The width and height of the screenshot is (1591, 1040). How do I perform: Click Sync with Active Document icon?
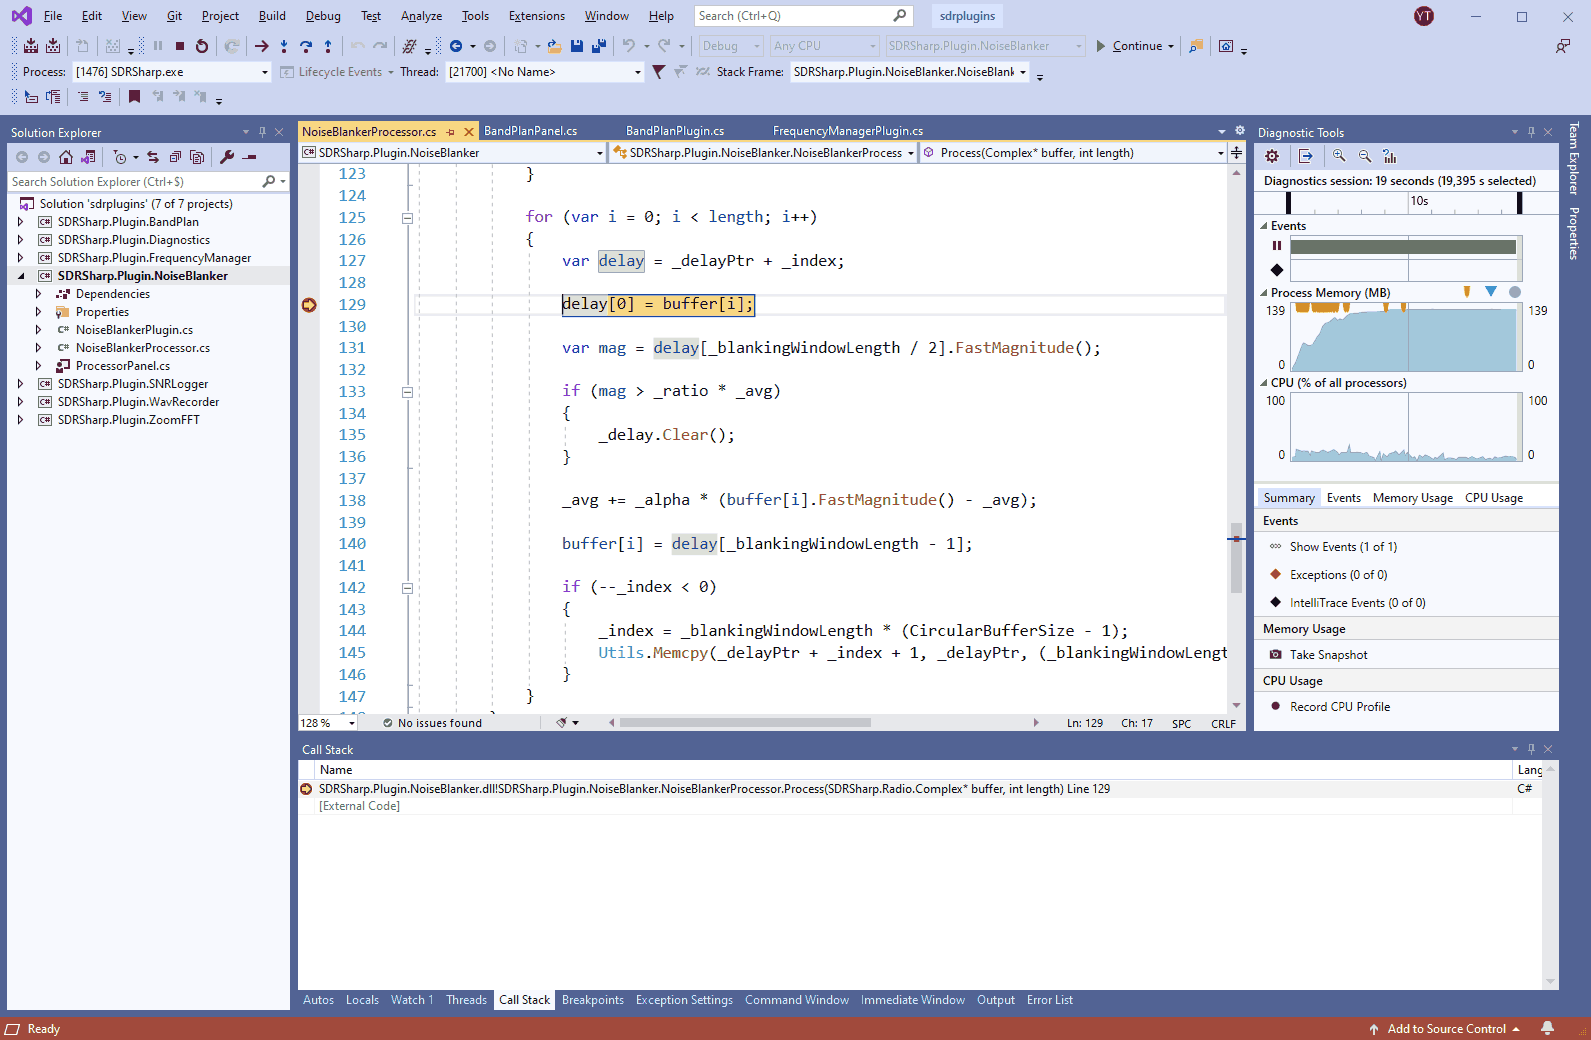tap(153, 157)
